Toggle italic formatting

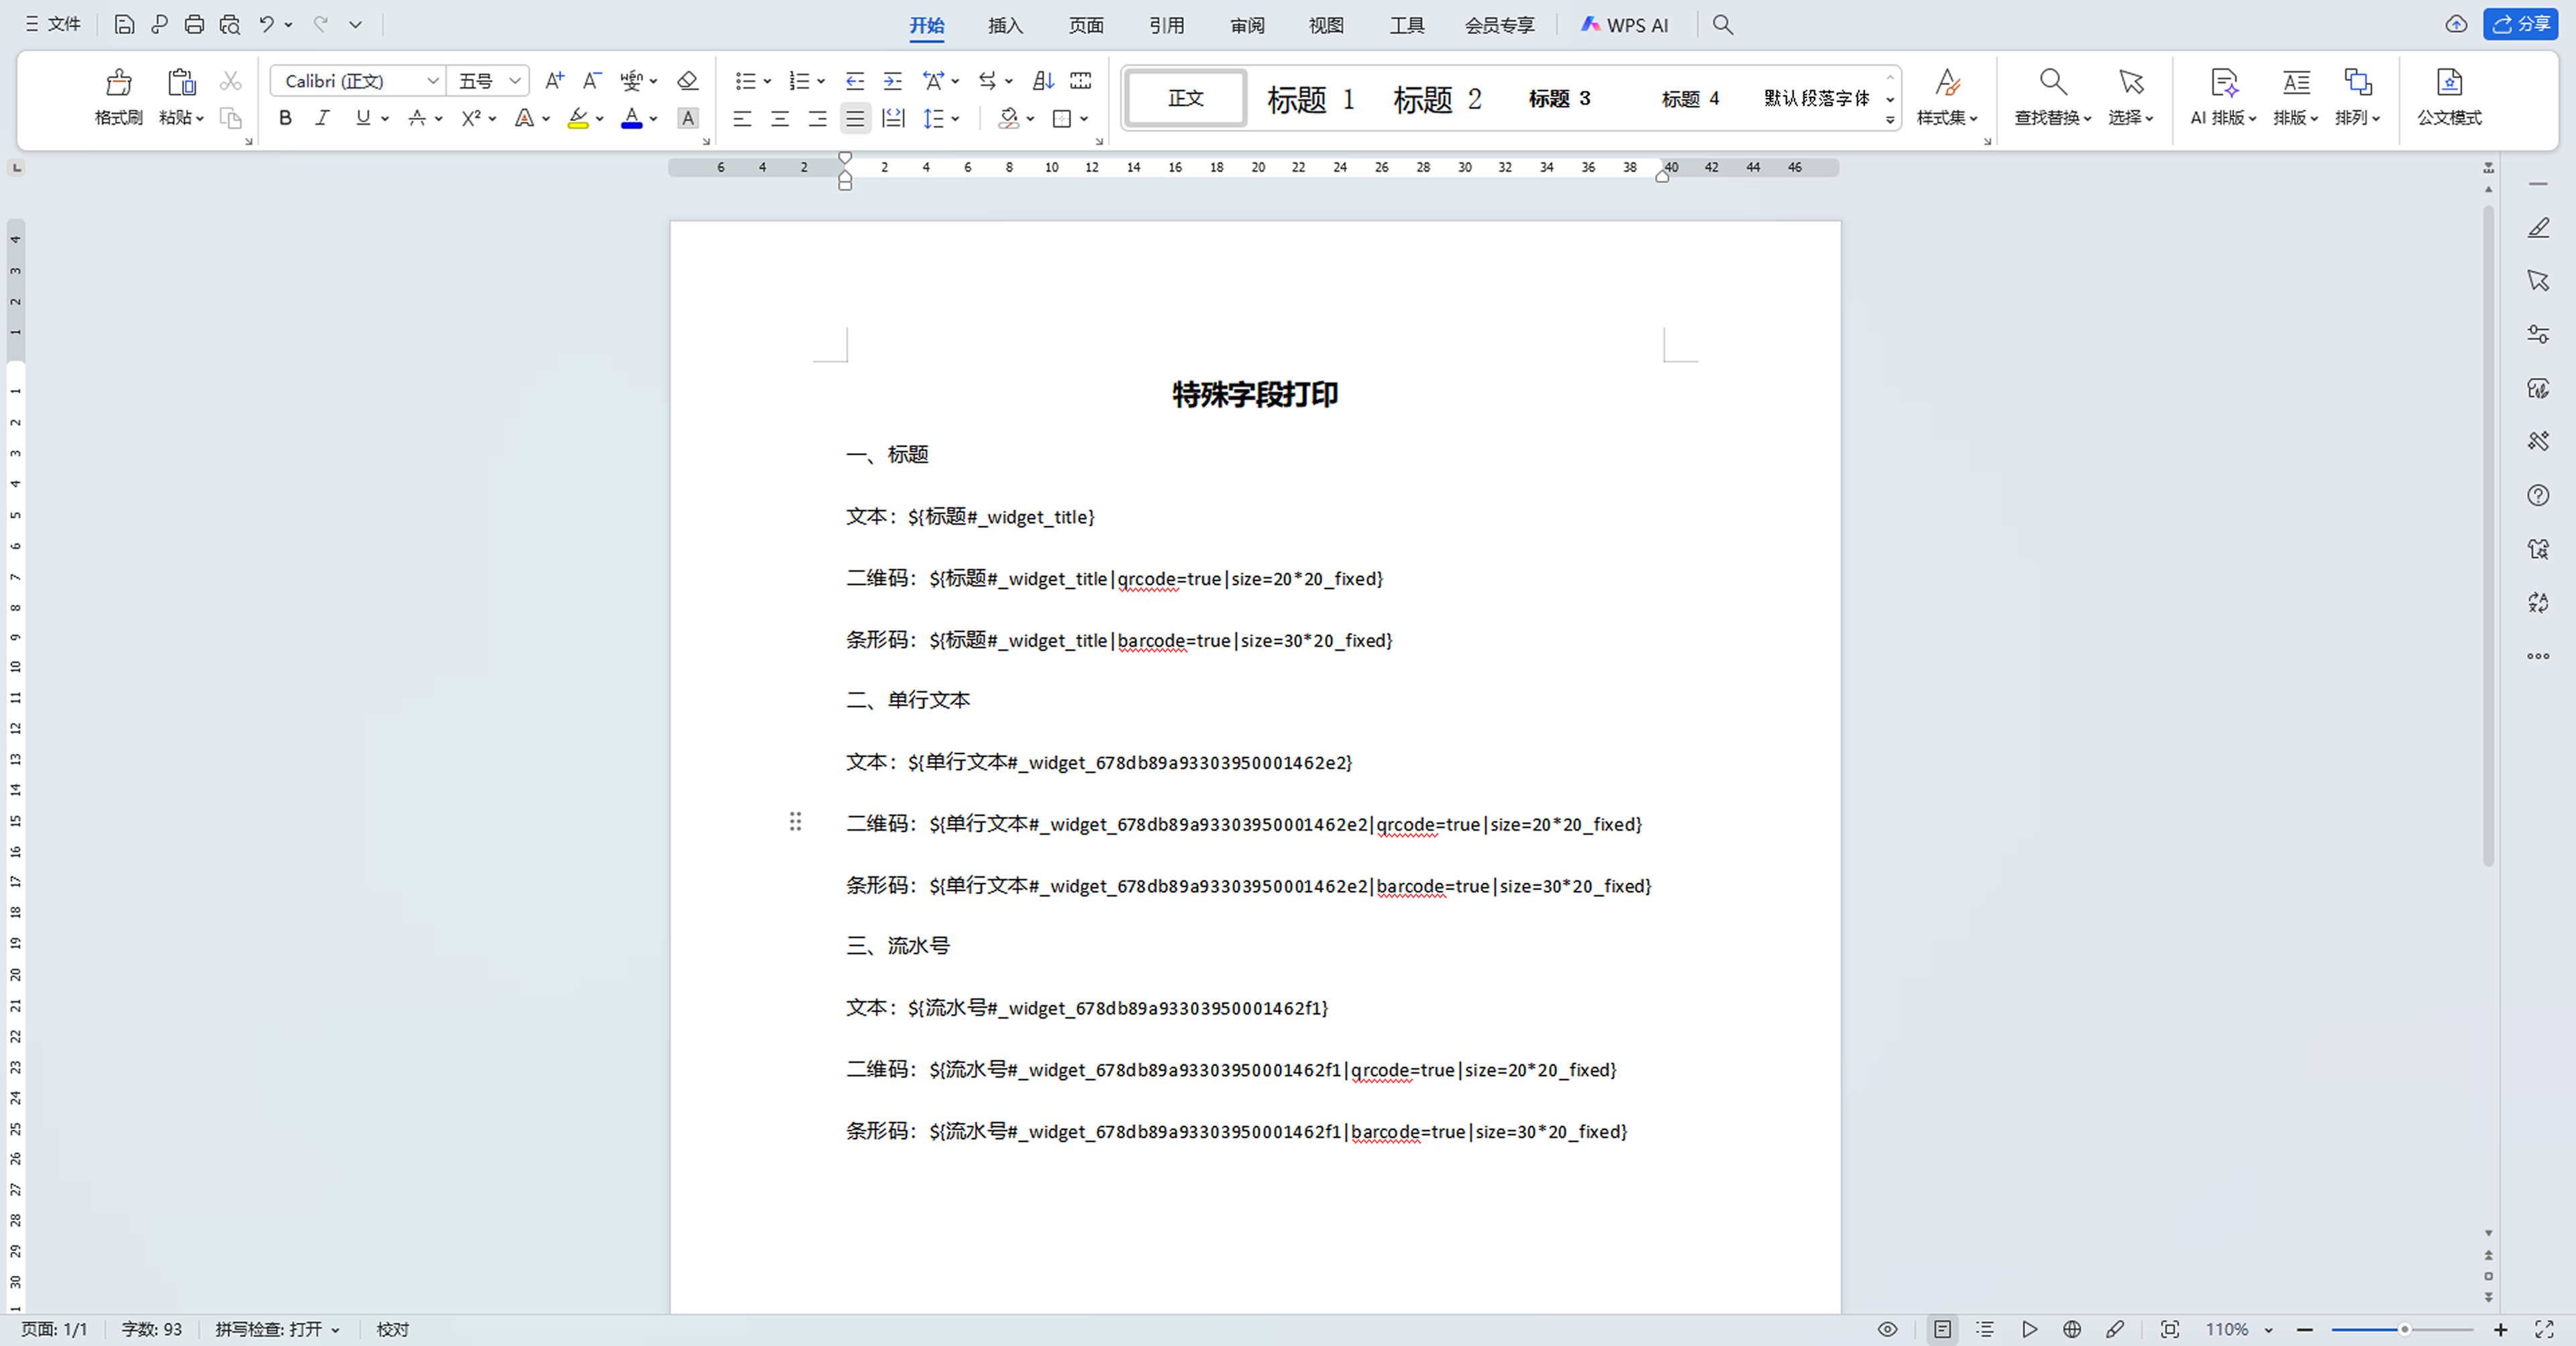[322, 118]
